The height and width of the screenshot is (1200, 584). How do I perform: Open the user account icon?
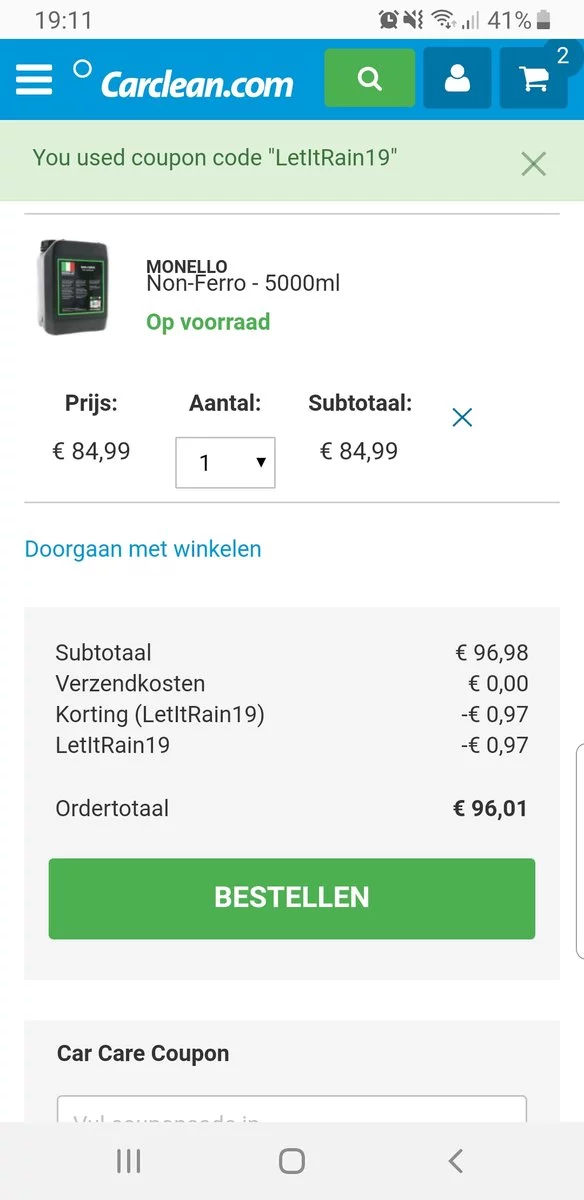pos(457,78)
